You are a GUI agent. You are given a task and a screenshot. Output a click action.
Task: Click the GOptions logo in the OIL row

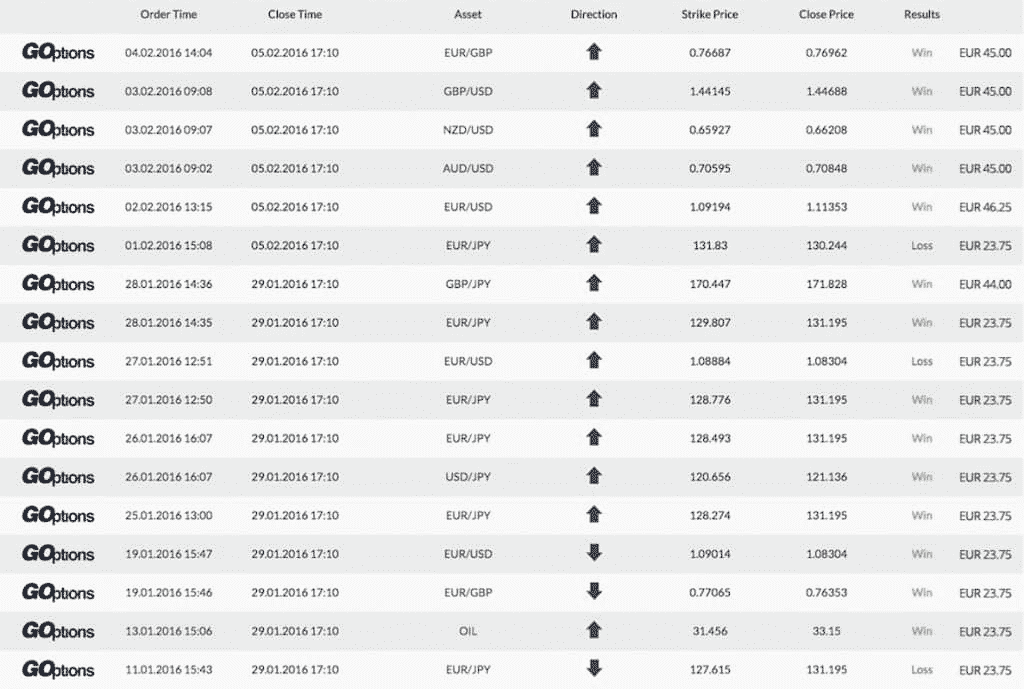(x=58, y=631)
